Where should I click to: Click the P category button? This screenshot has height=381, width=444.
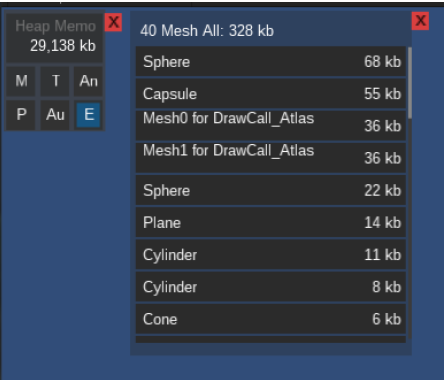coord(21,115)
